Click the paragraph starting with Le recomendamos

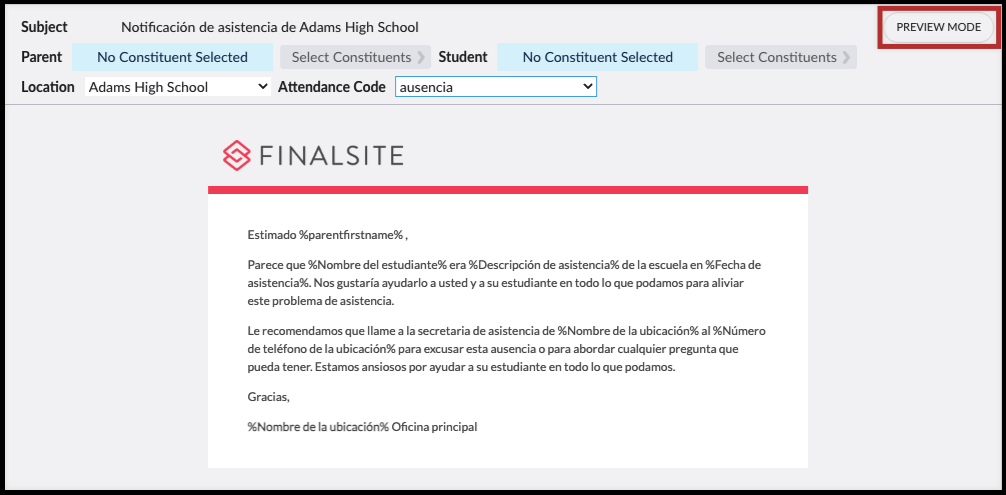497,348
